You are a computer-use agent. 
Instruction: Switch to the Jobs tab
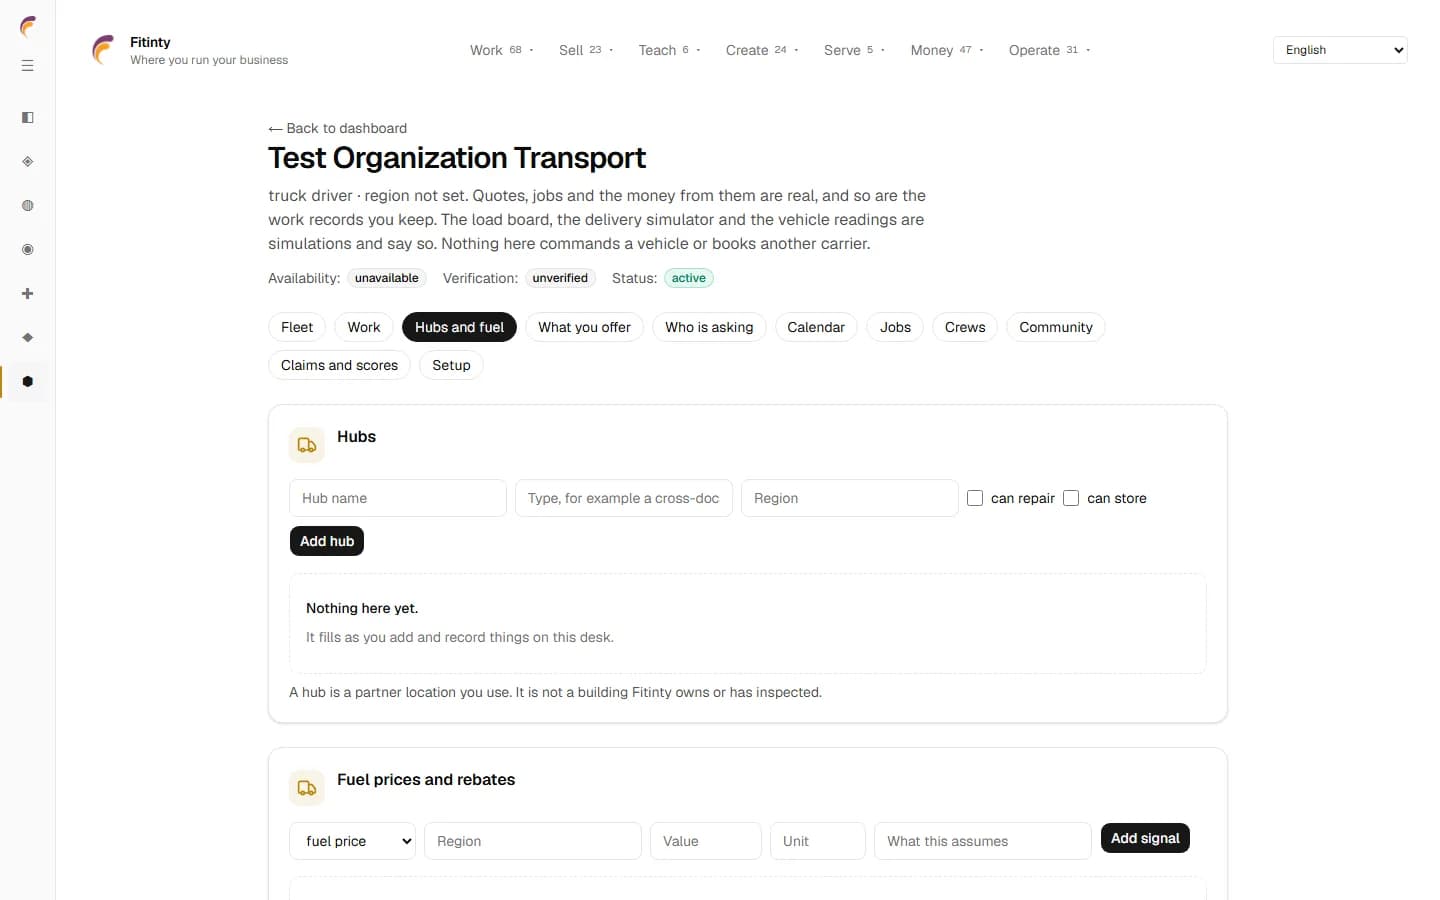coord(895,327)
